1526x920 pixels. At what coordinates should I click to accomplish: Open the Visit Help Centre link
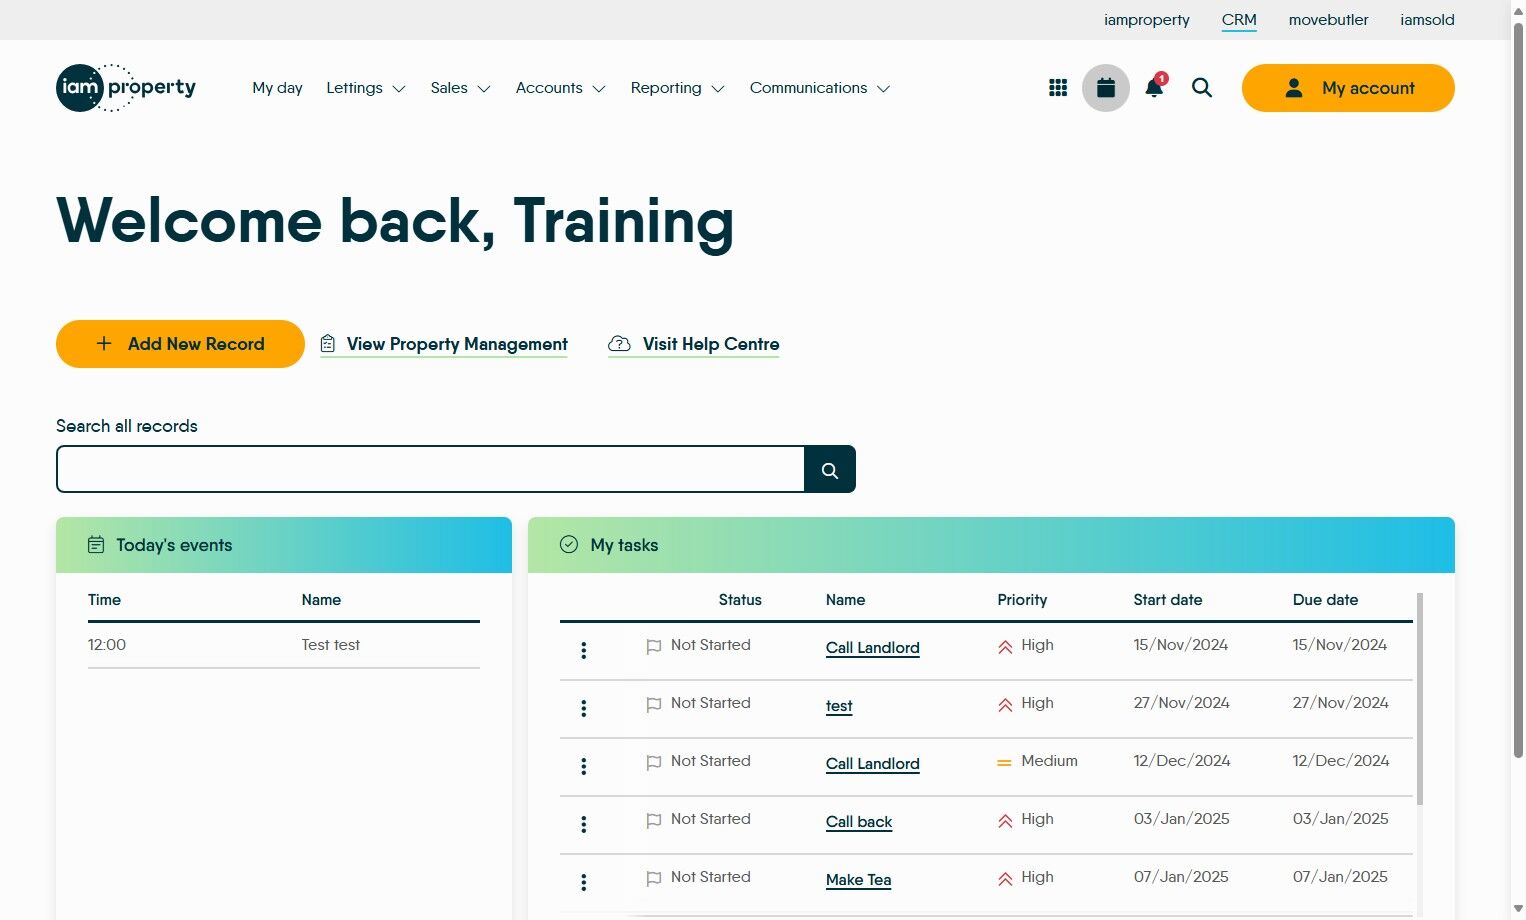click(710, 344)
